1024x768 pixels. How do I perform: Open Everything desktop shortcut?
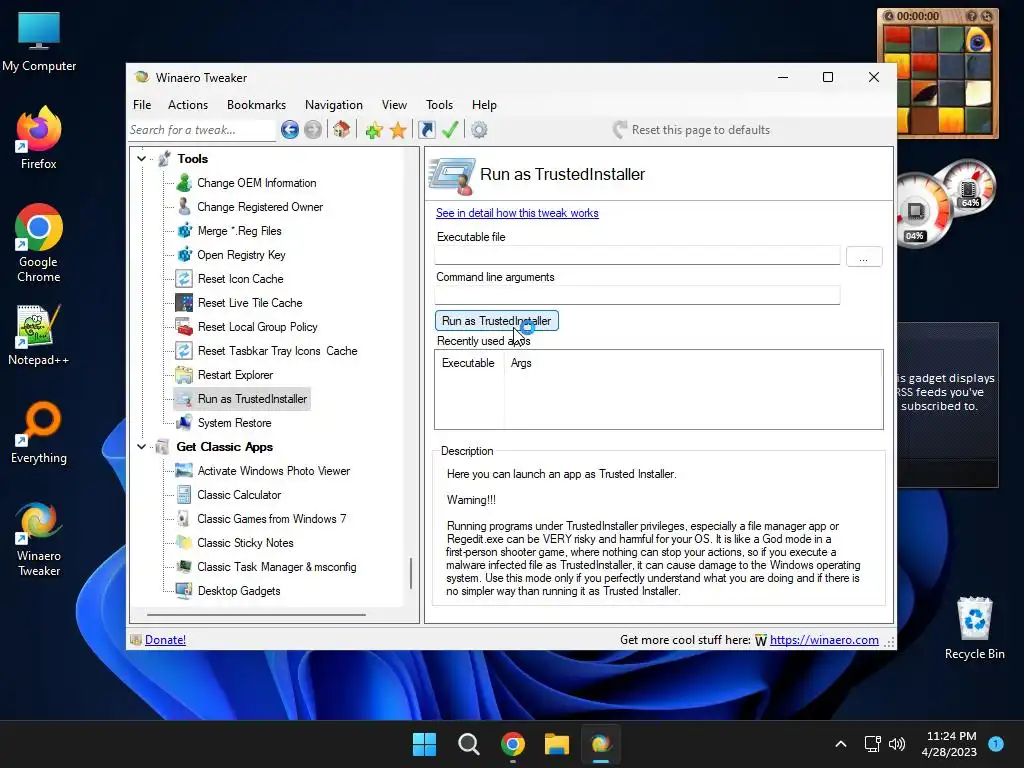[39, 432]
